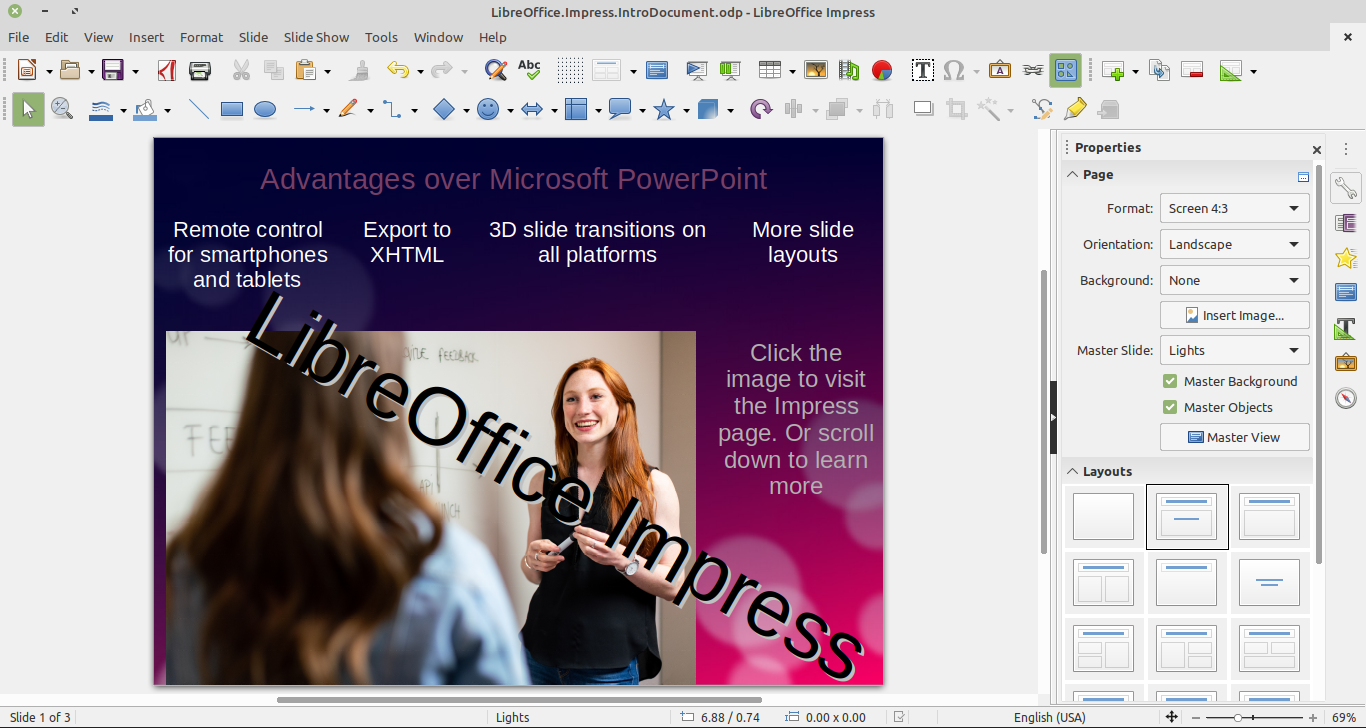Select the Ellipse drawing tool
The width and height of the screenshot is (1366, 728).
[x=265, y=109]
